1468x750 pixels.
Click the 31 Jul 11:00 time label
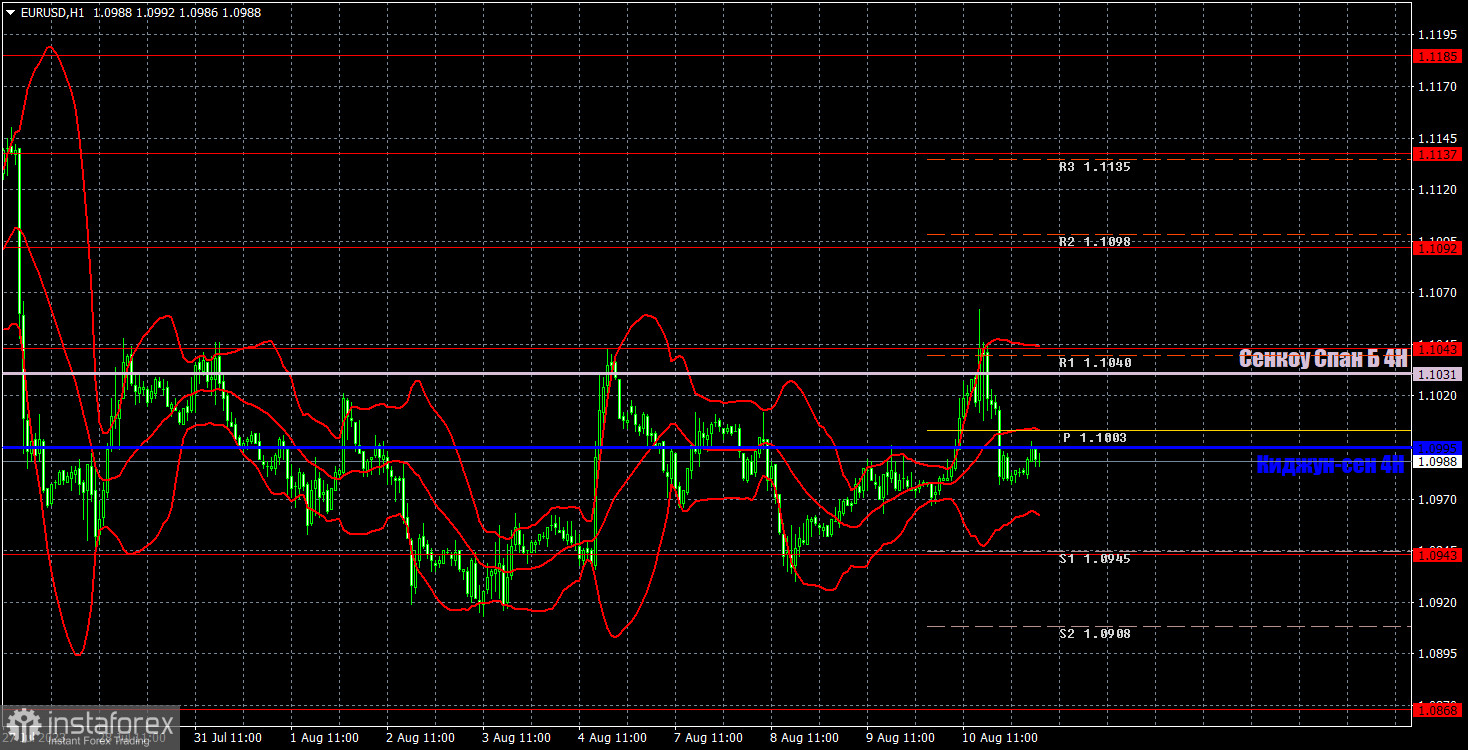(x=228, y=737)
